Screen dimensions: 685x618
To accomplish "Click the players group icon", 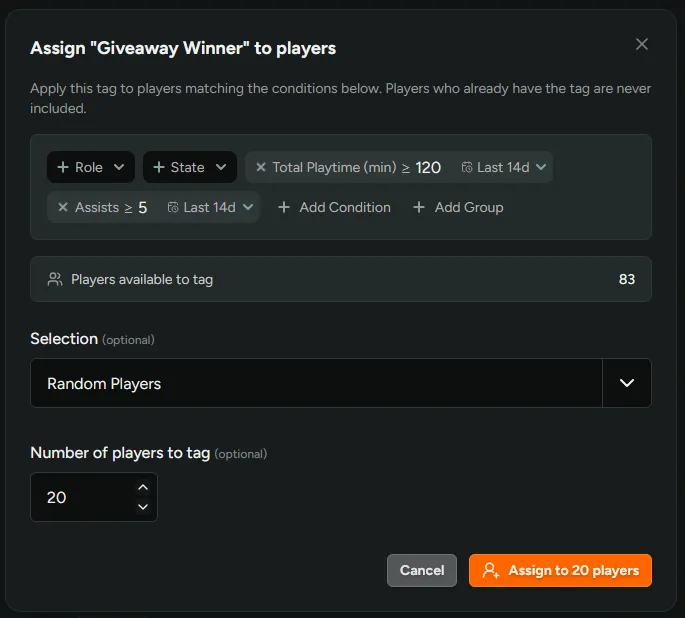I will 55,280.
